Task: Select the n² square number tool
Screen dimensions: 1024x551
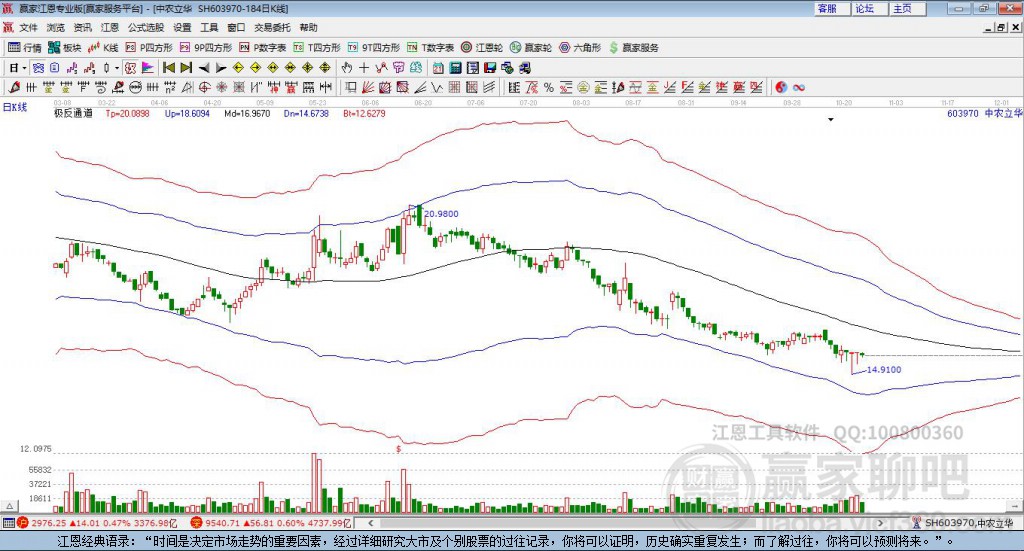Action: pos(170,87)
